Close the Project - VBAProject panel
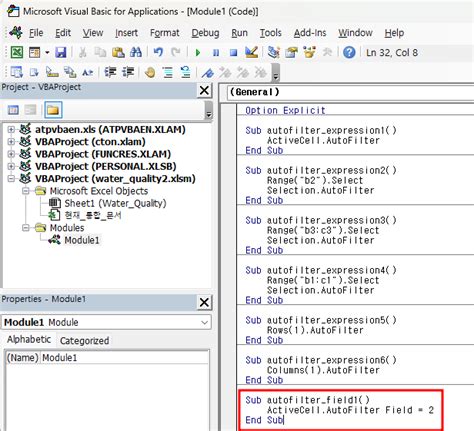Viewport: 474px width, 431px height. click(204, 90)
